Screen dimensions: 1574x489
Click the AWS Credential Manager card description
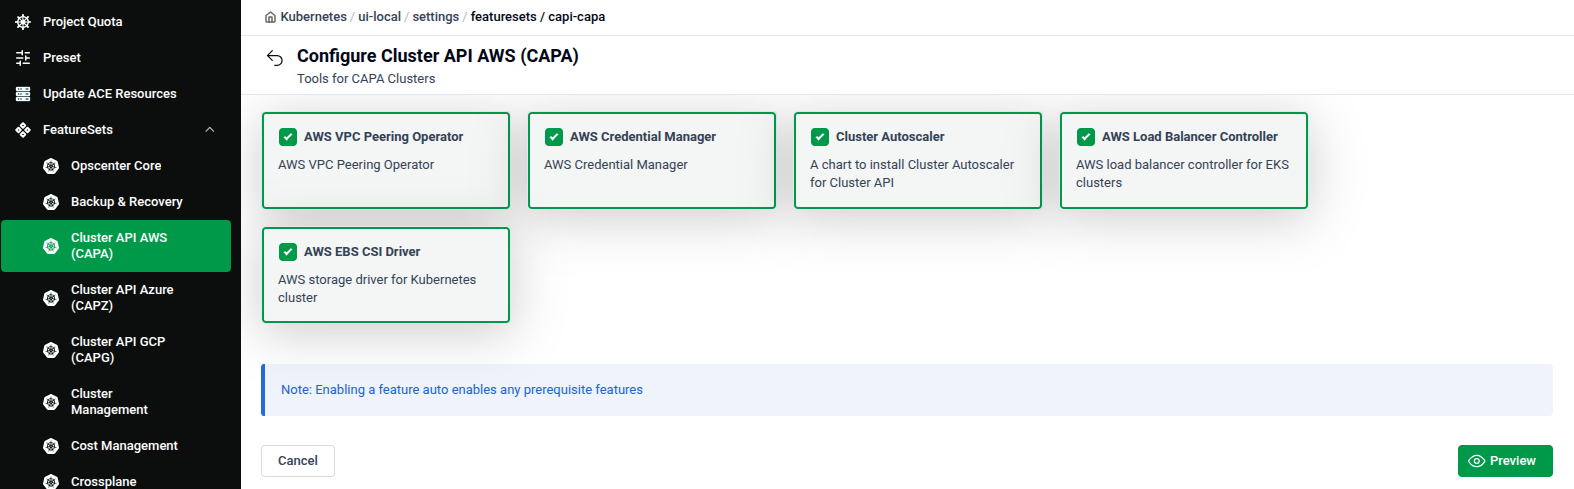click(x=616, y=165)
